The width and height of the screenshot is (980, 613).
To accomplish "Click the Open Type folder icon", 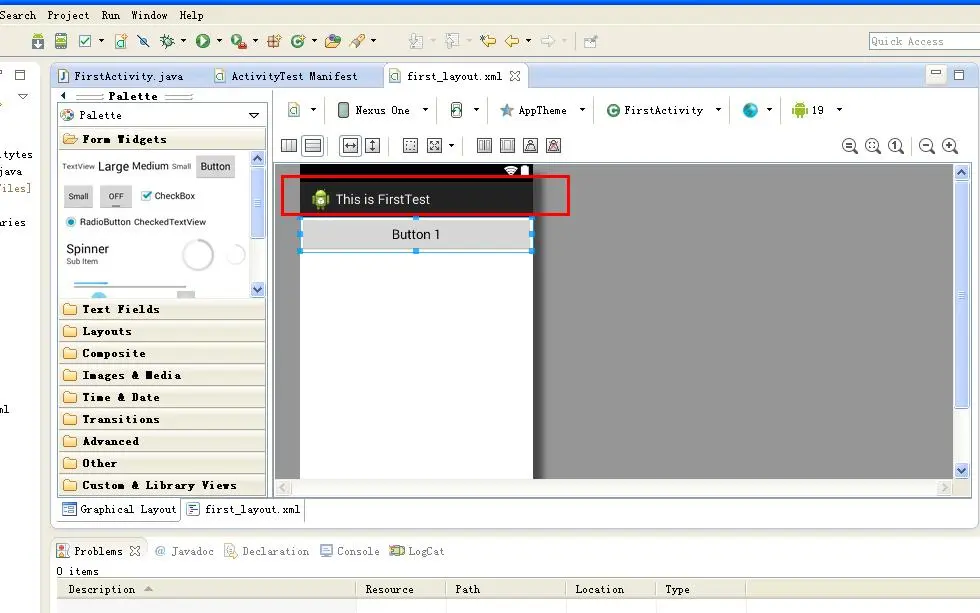I will (x=333, y=41).
